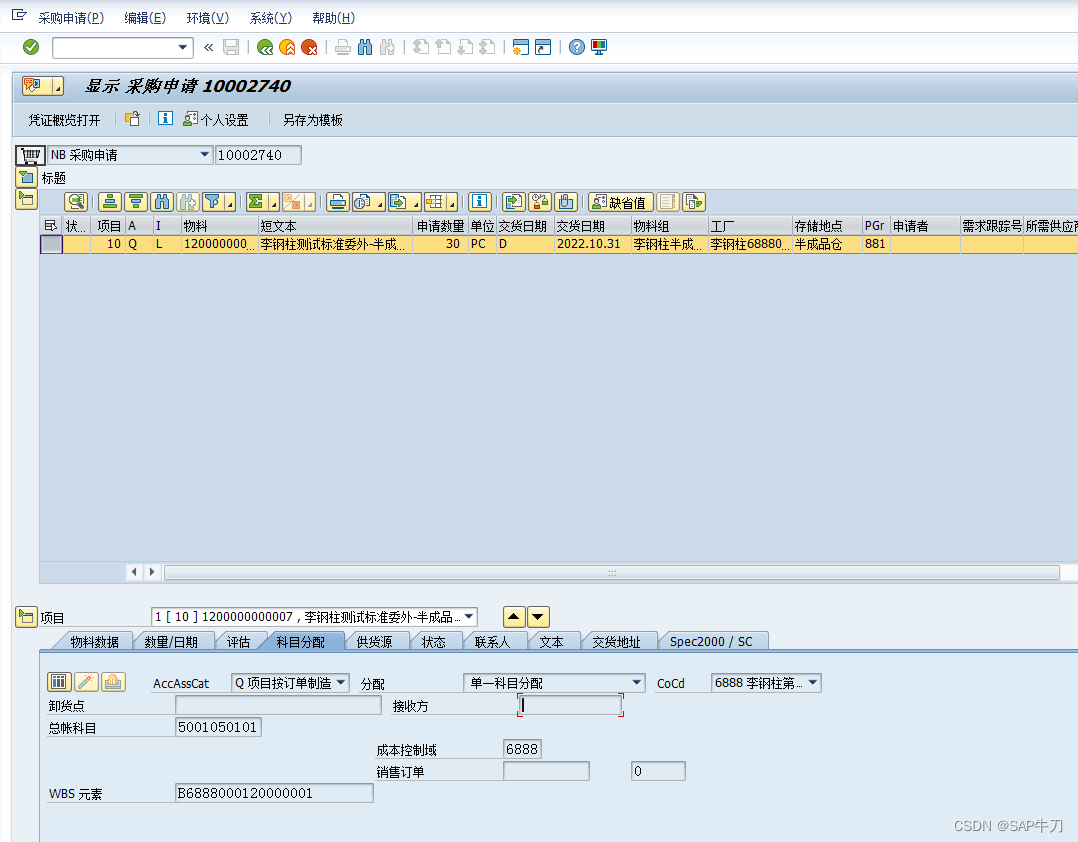Click the Sort descending icon in grid toolbar
Viewport: 1078px width, 842px height.
[136, 202]
